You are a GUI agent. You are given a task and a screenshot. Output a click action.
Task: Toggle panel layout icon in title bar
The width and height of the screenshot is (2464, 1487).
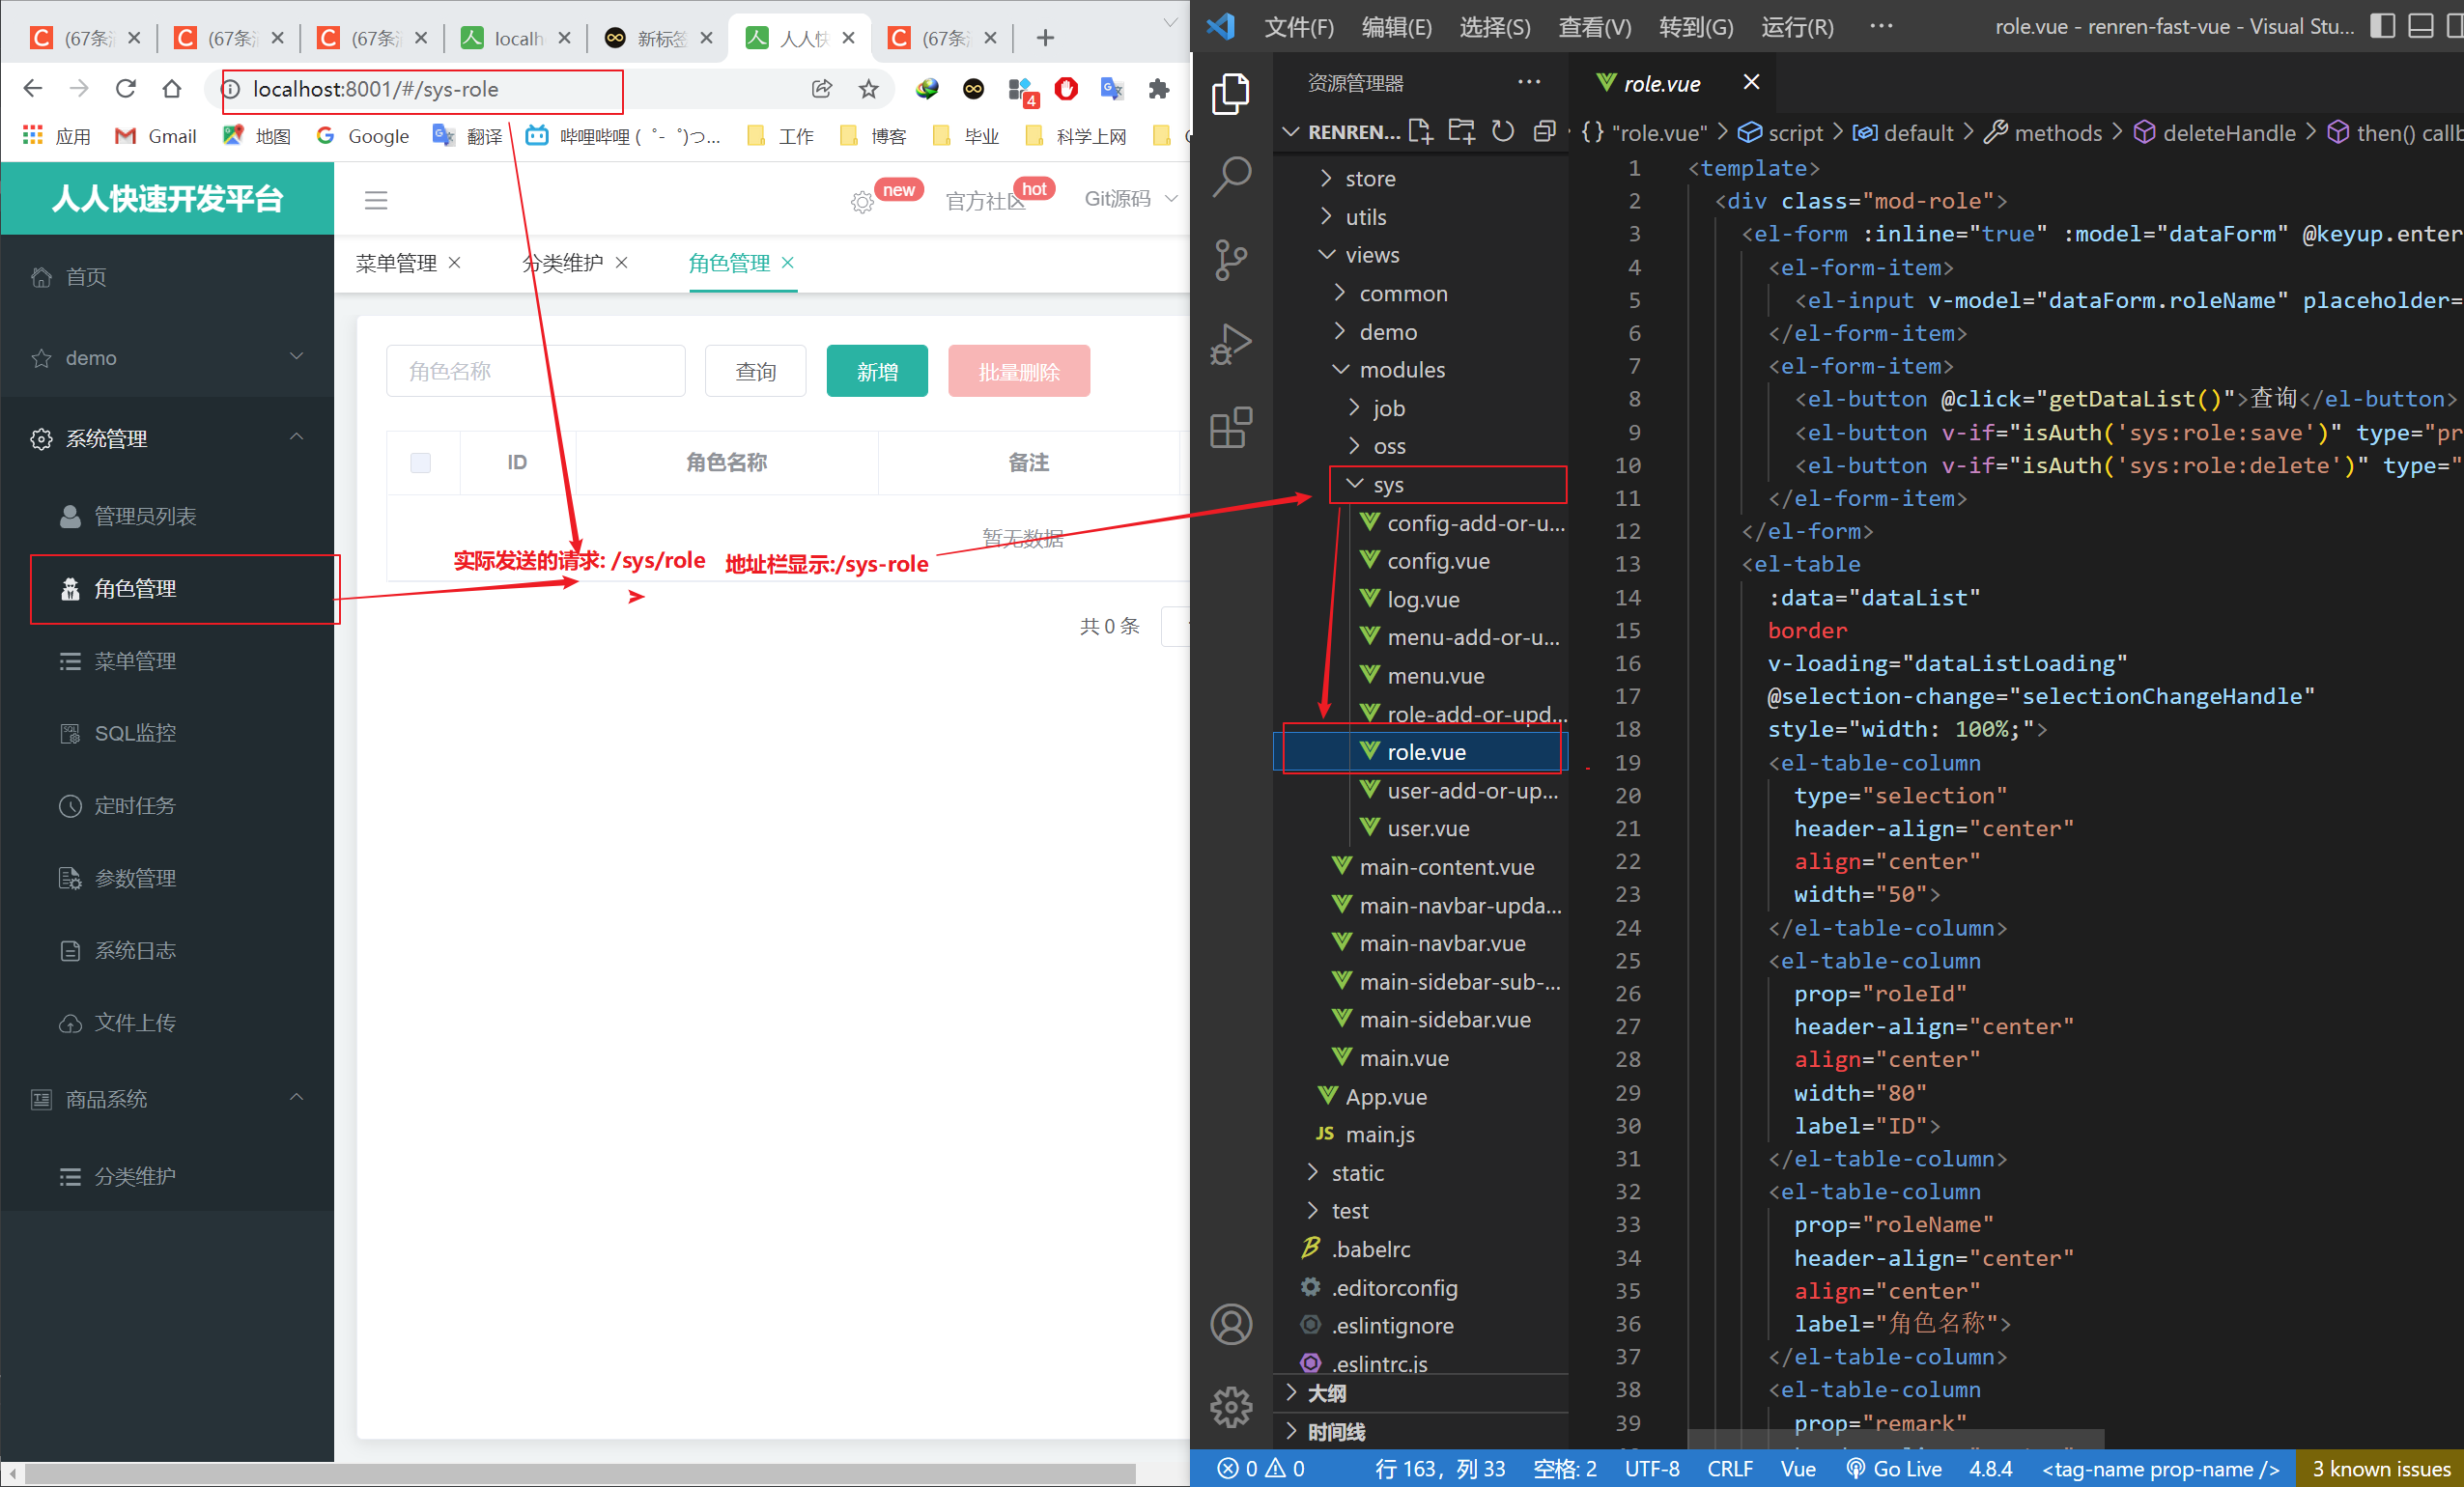(2421, 26)
